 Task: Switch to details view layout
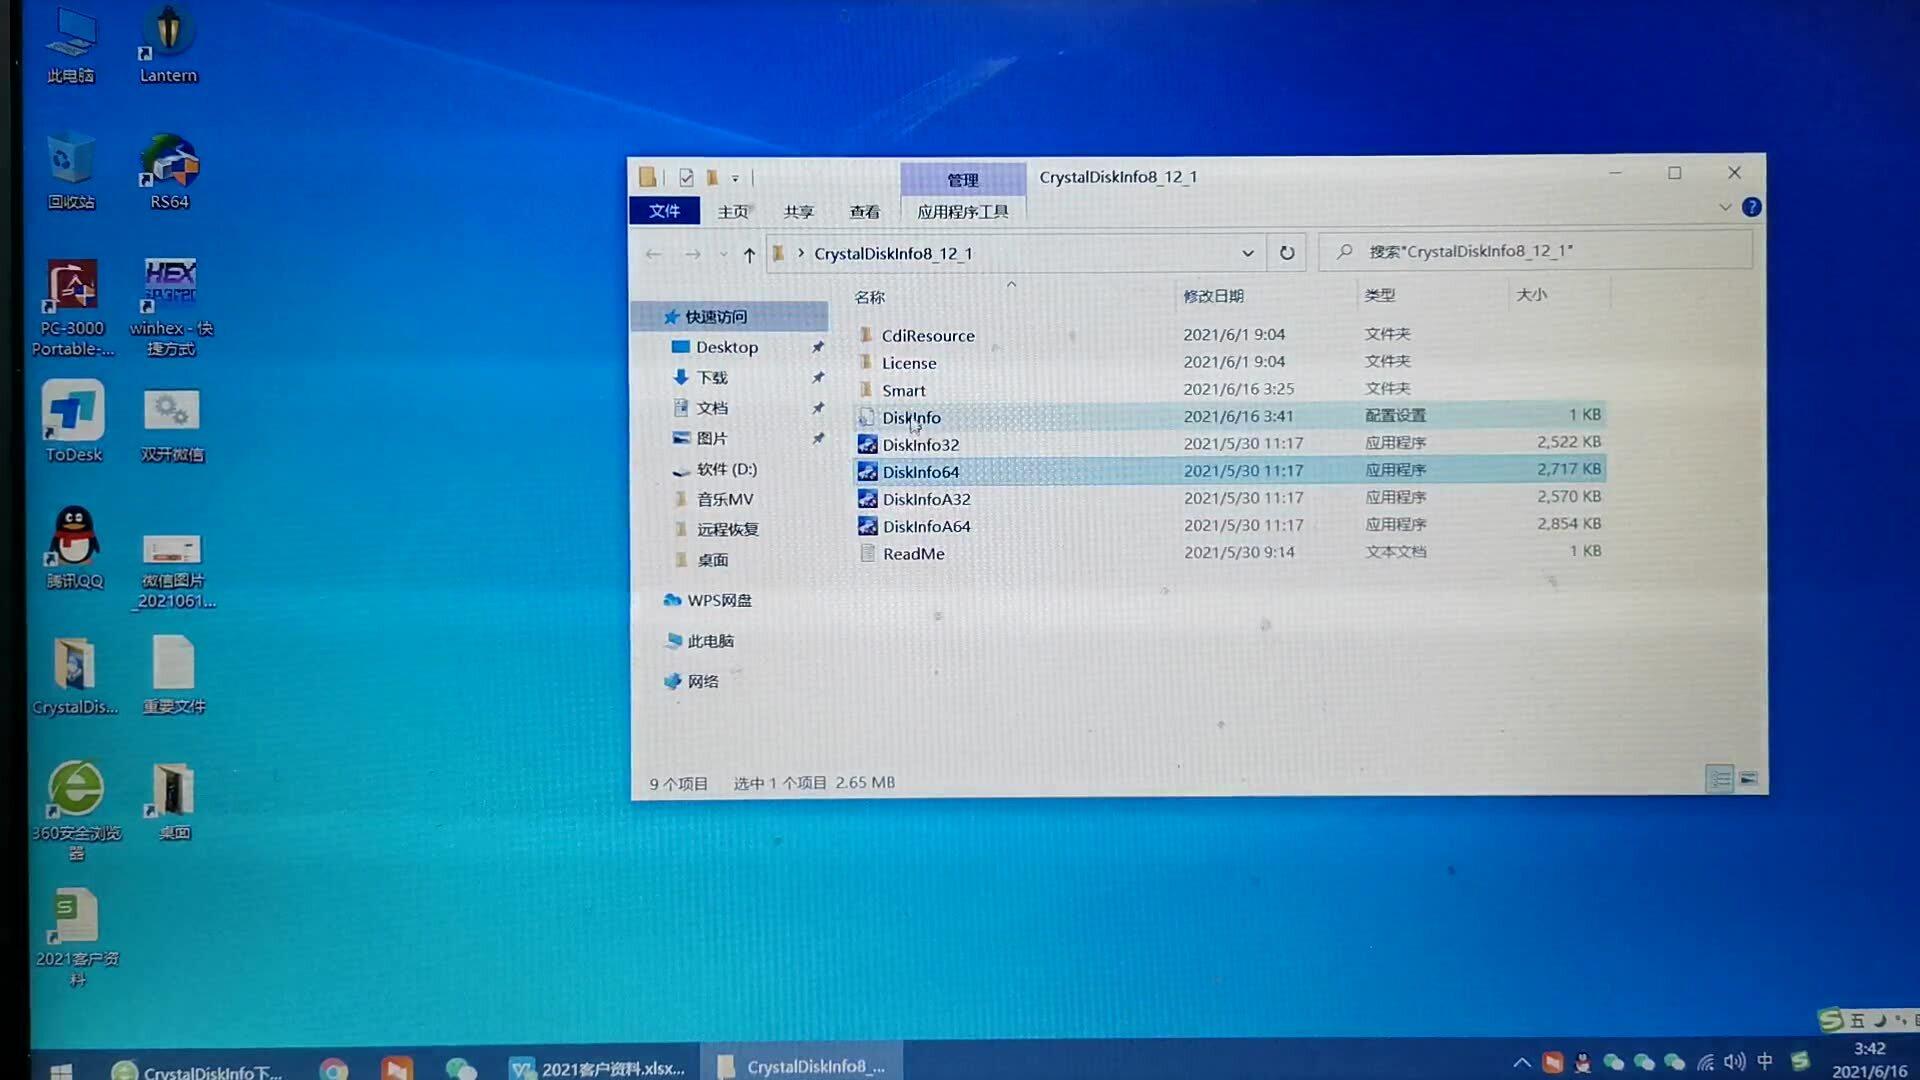pyautogui.click(x=1719, y=779)
